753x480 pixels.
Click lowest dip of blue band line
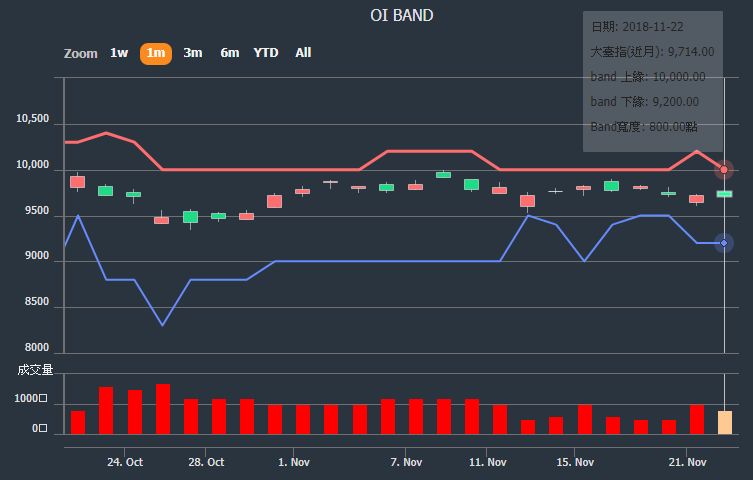click(x=162, y=325)
